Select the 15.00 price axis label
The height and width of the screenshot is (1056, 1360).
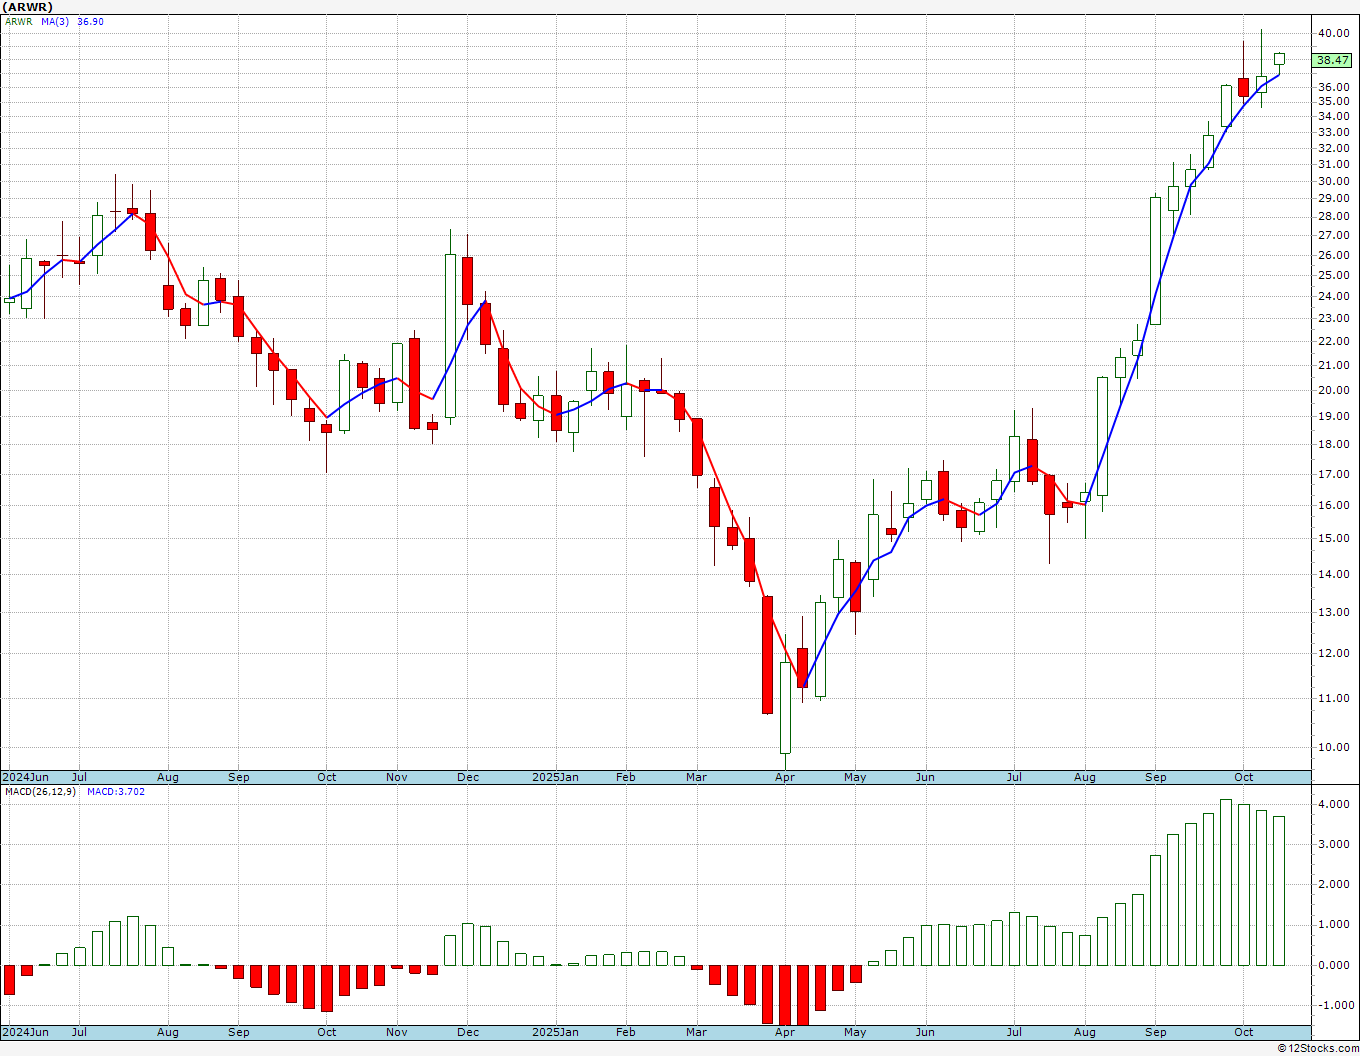1333,538
